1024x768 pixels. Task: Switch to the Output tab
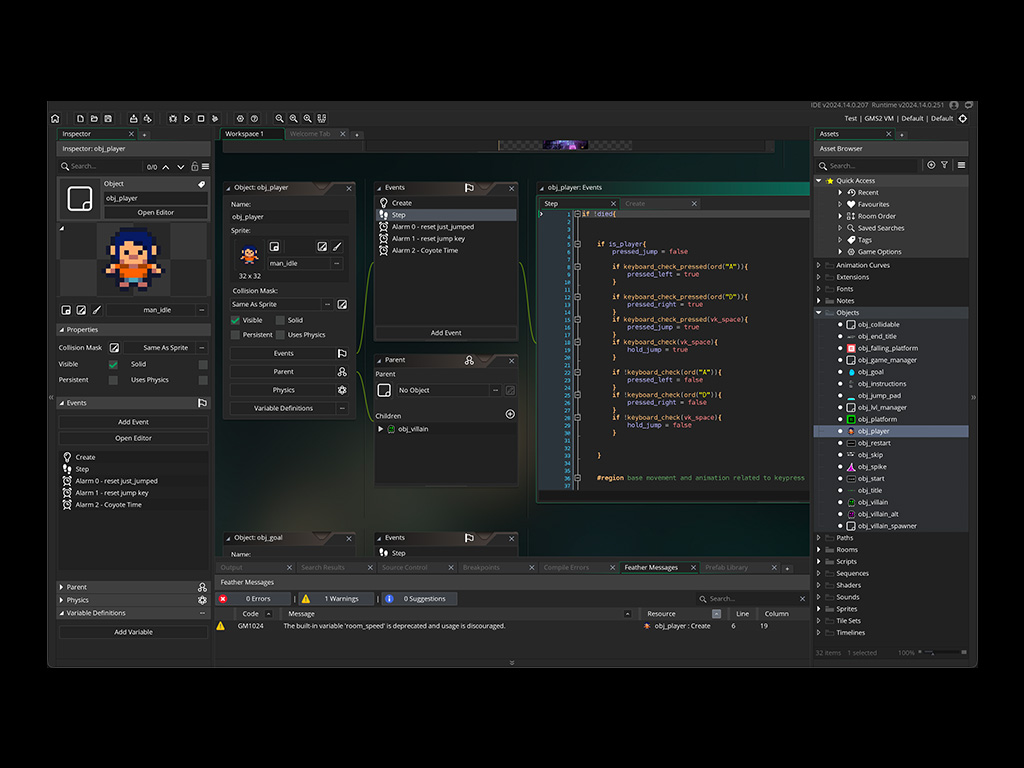[231, 567]
